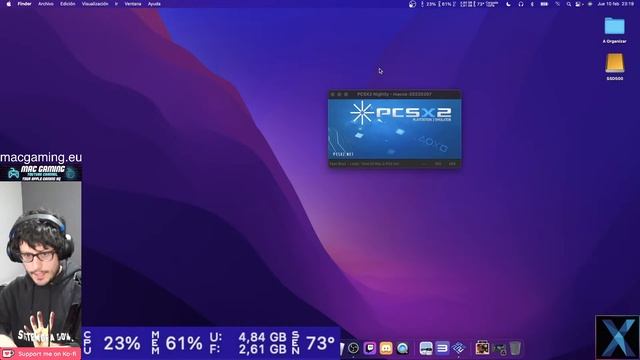Click the Mac Gaming channel banner
Viewport: 640px width, 360px height.
tap(41, 173)
